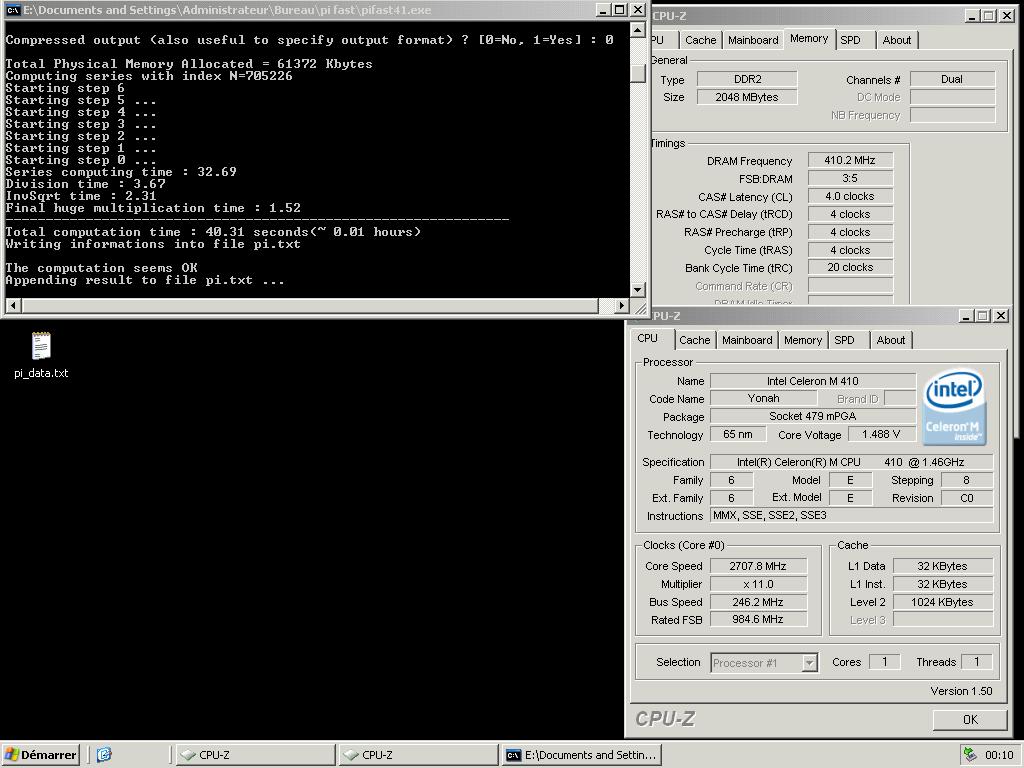Click the Bus Speed 246.2 MHz field

point(758,602)
